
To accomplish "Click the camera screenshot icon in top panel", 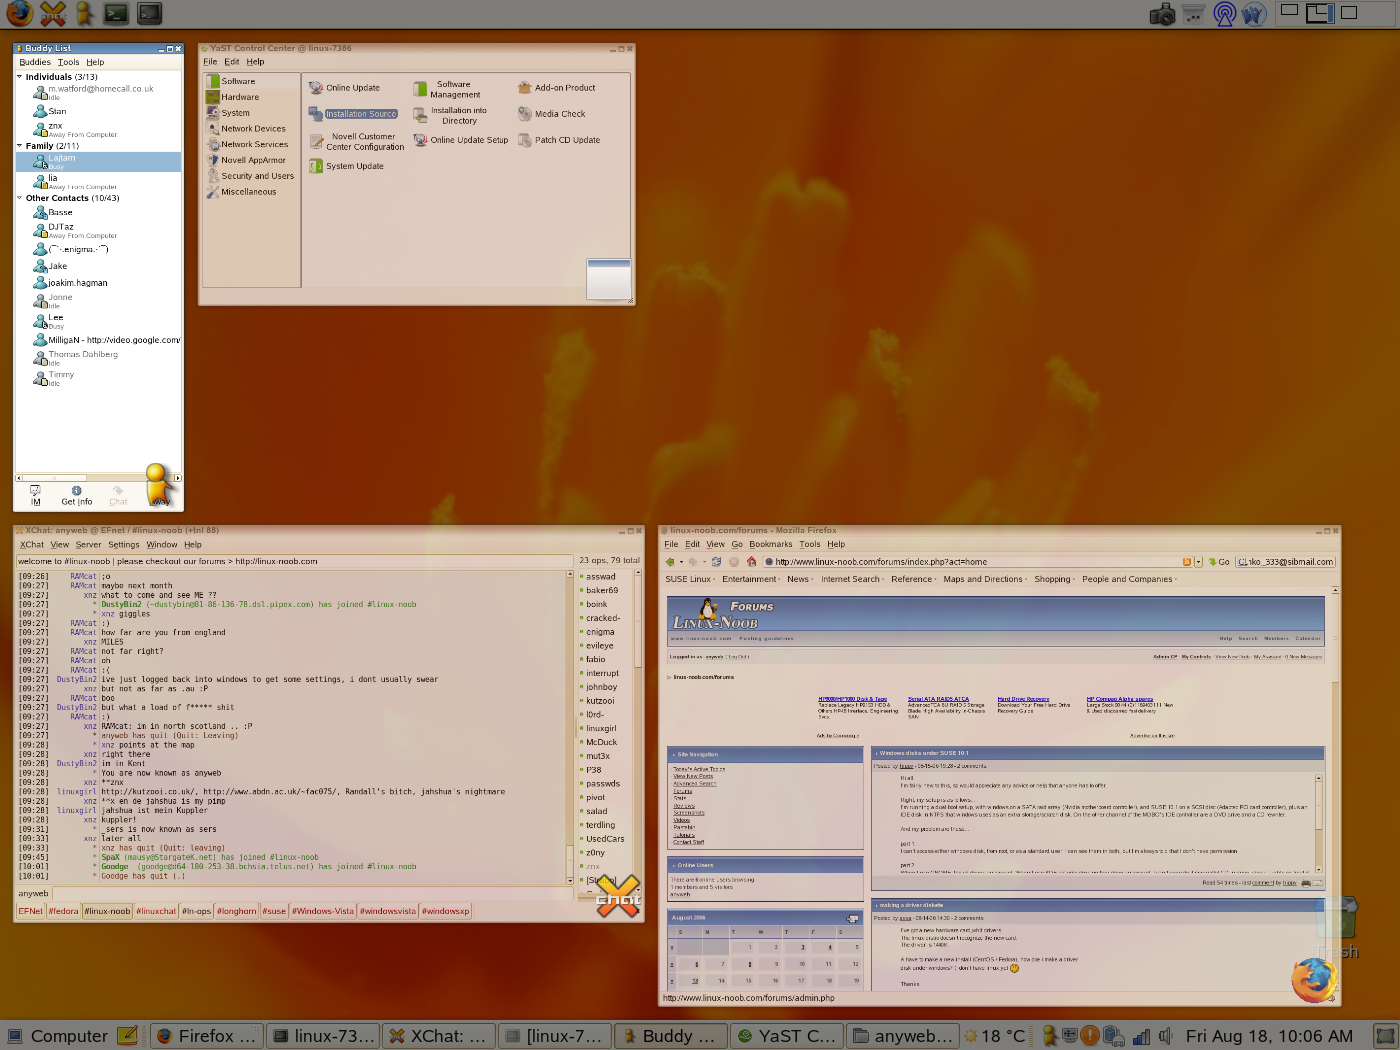I will click(x=1162, y=14).
